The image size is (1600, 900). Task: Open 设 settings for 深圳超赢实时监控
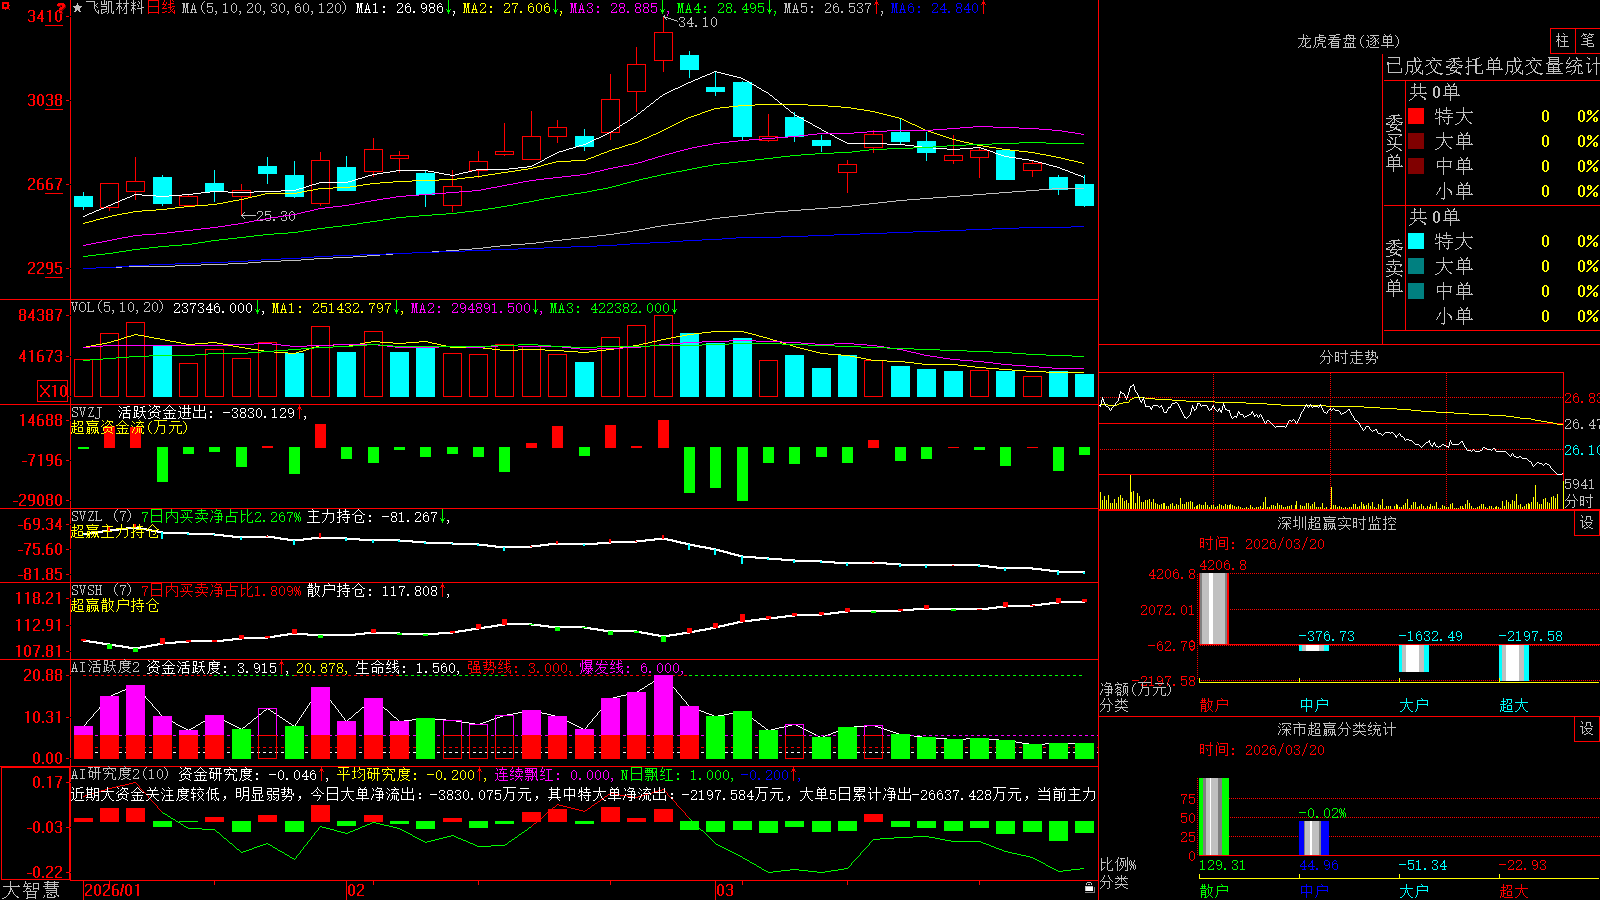(x=1587, y=523)
